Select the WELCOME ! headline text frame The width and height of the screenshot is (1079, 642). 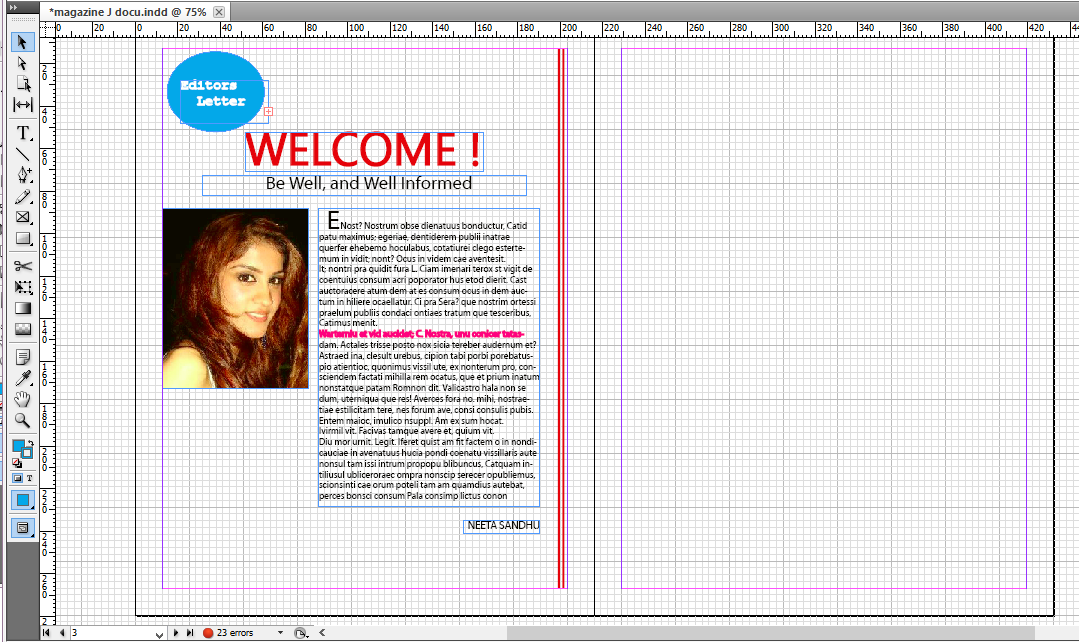coord(364,151)
